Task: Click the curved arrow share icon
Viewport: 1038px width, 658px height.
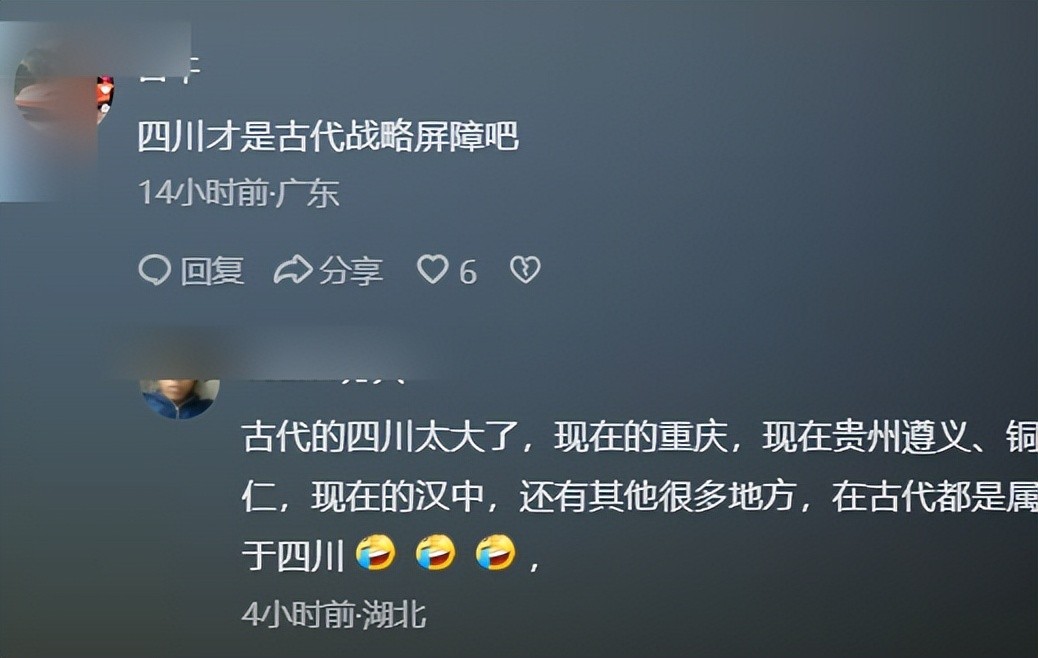Action: [x=293, y=270]
